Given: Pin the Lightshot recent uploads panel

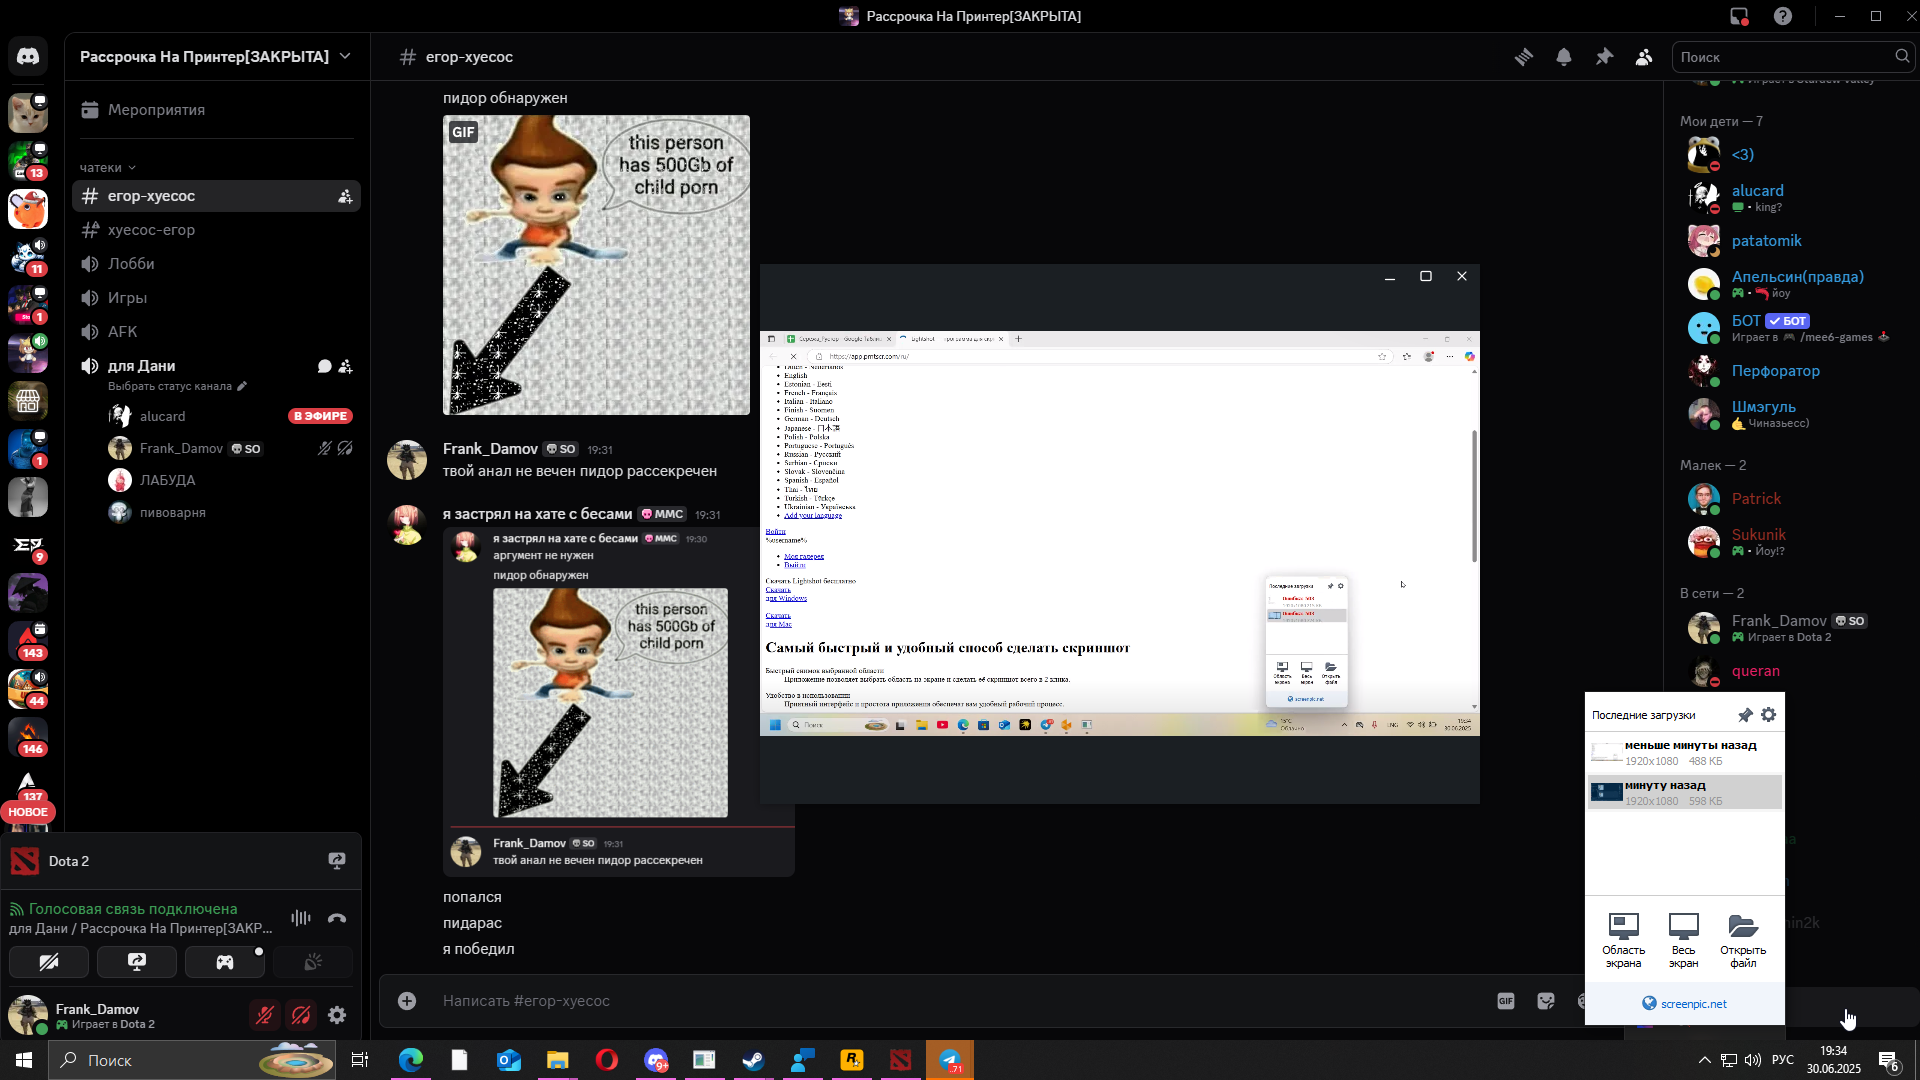Looking at the screenshot, I should pyautogui.click(x=1745, y=715).
